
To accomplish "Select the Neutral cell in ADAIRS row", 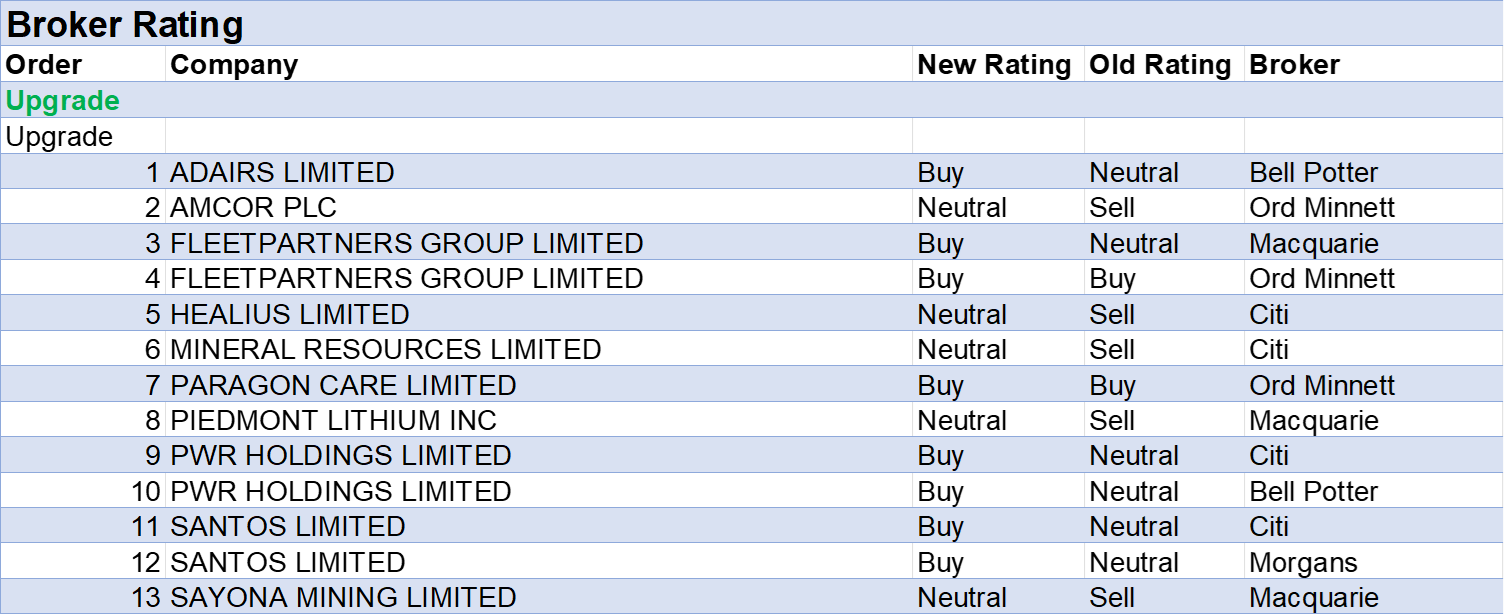I will [1134, 172].
